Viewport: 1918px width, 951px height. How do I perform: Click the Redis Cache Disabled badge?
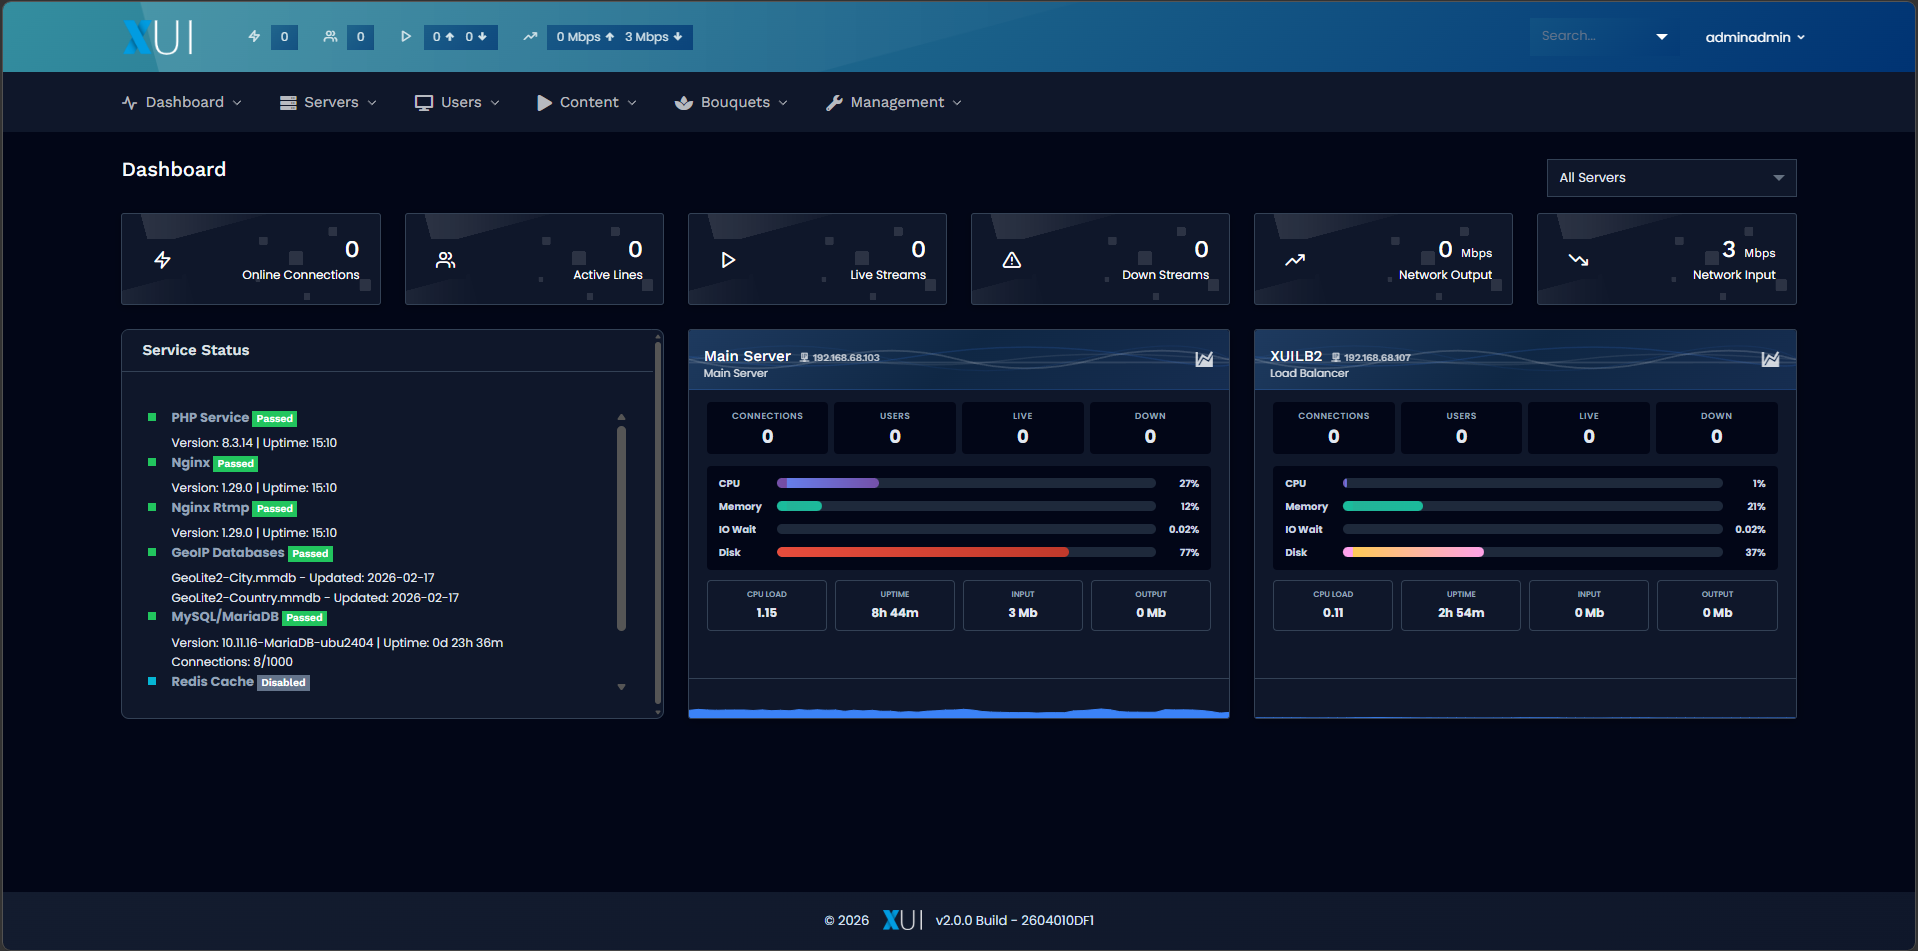click(x=284, y=683)
